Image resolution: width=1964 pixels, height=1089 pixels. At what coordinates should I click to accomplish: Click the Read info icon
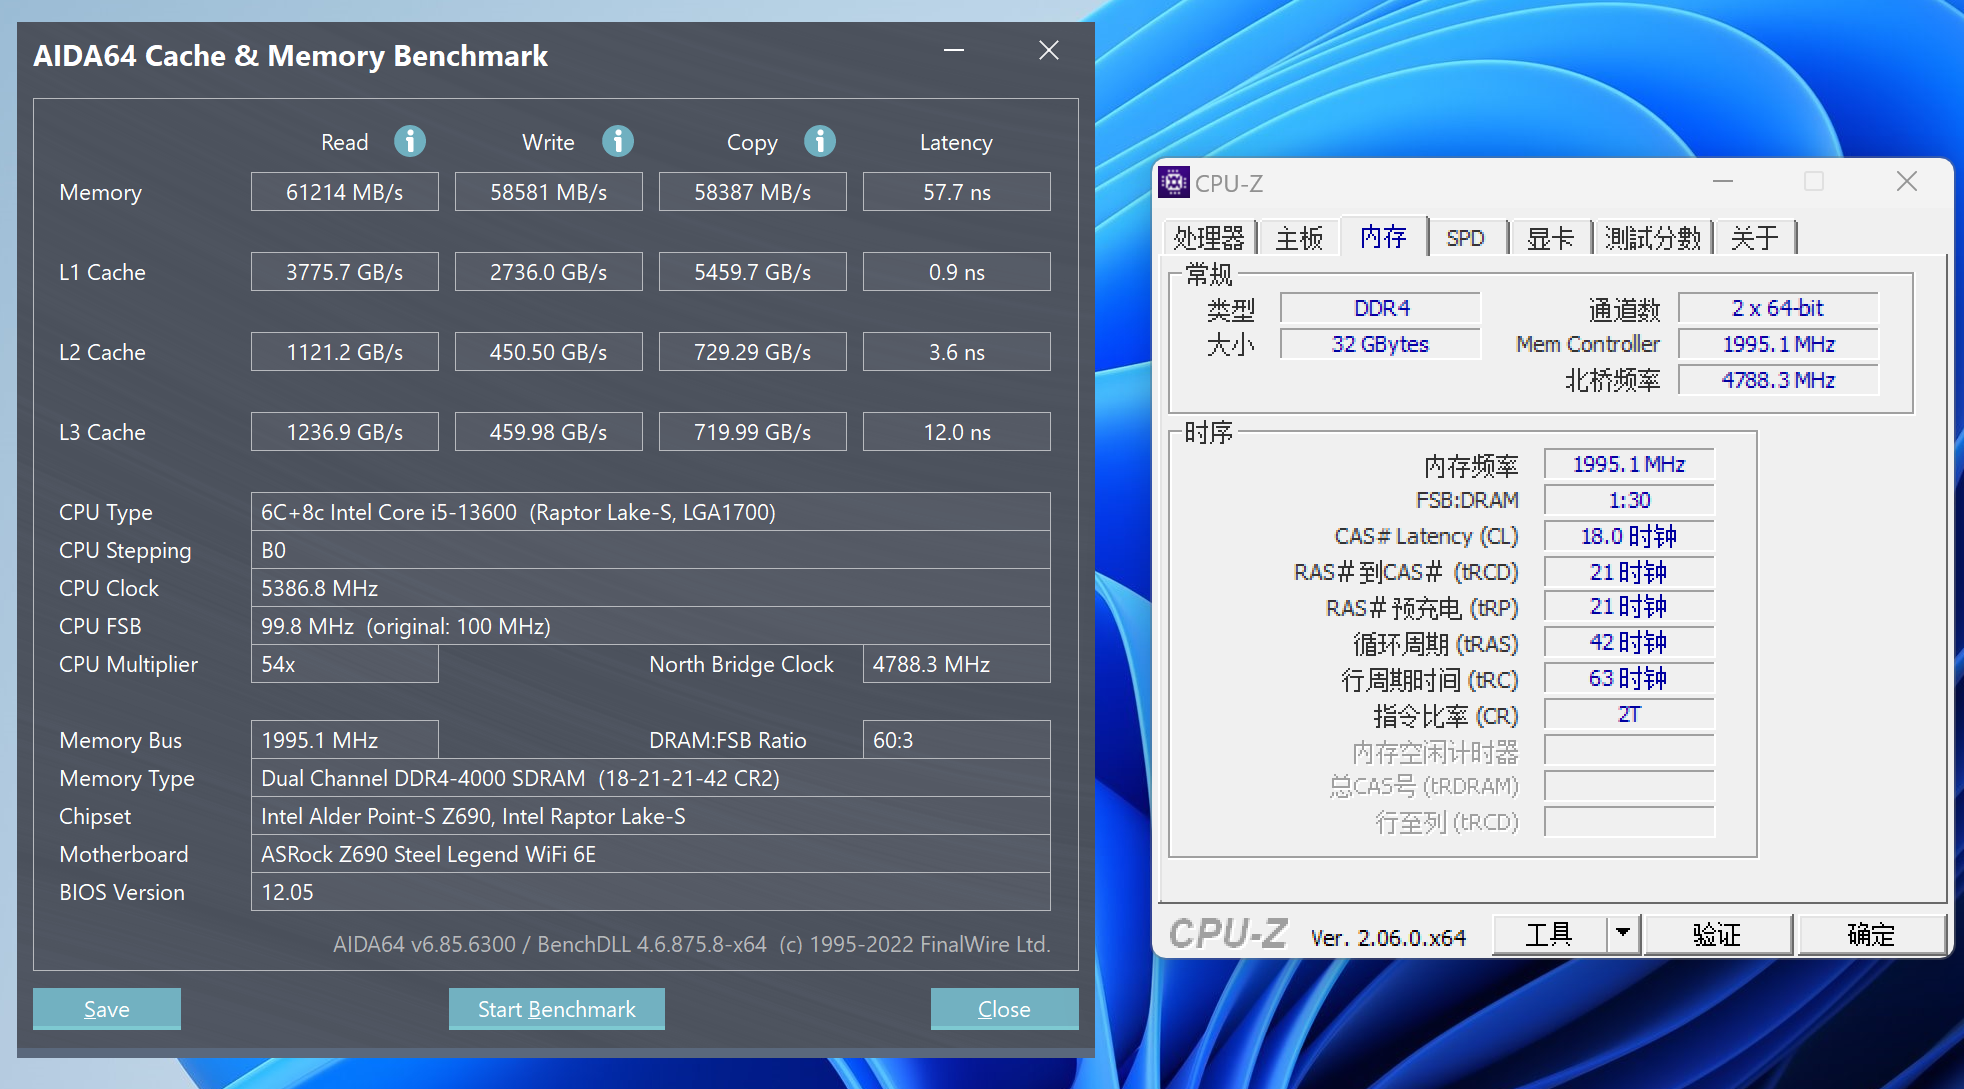click(x=409, y=141)
